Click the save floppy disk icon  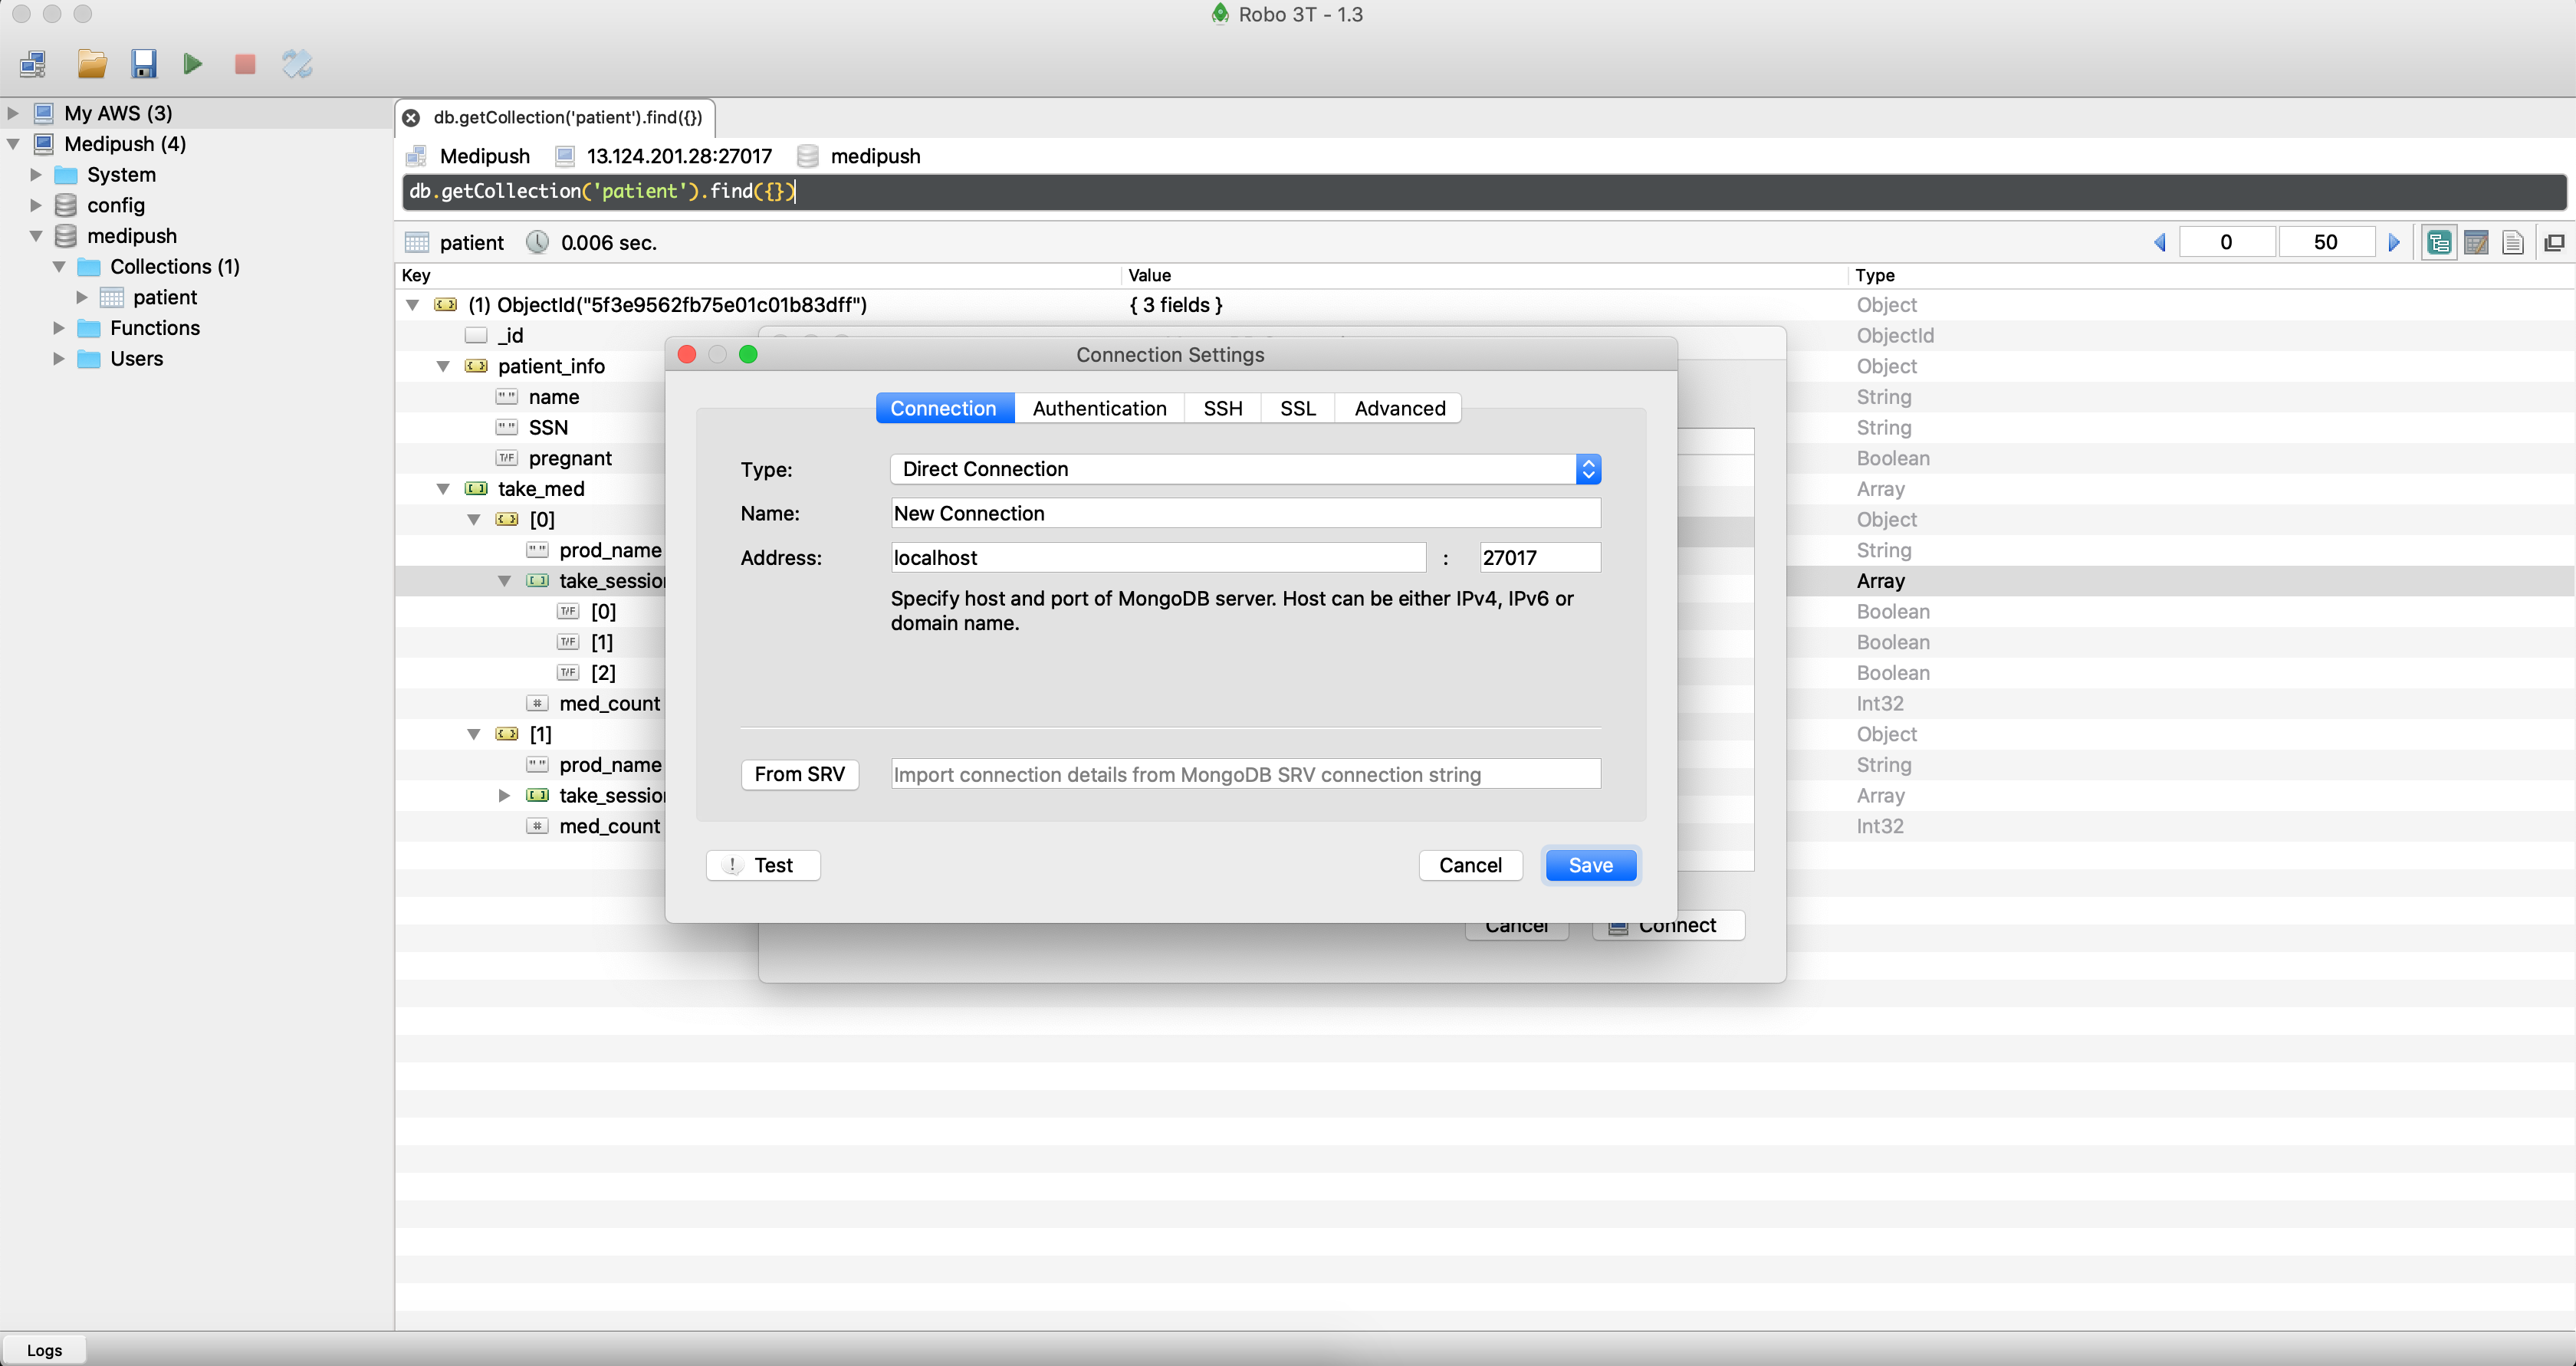point(144,65)
